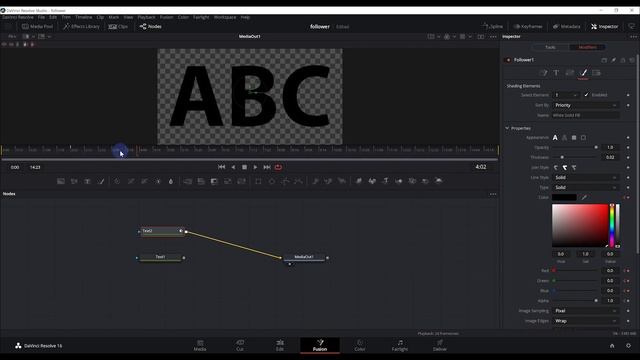Add a Background node from the toolbar
Image resolution: width=640 pixels, height=360 pixels.
[x=61, y=181]
